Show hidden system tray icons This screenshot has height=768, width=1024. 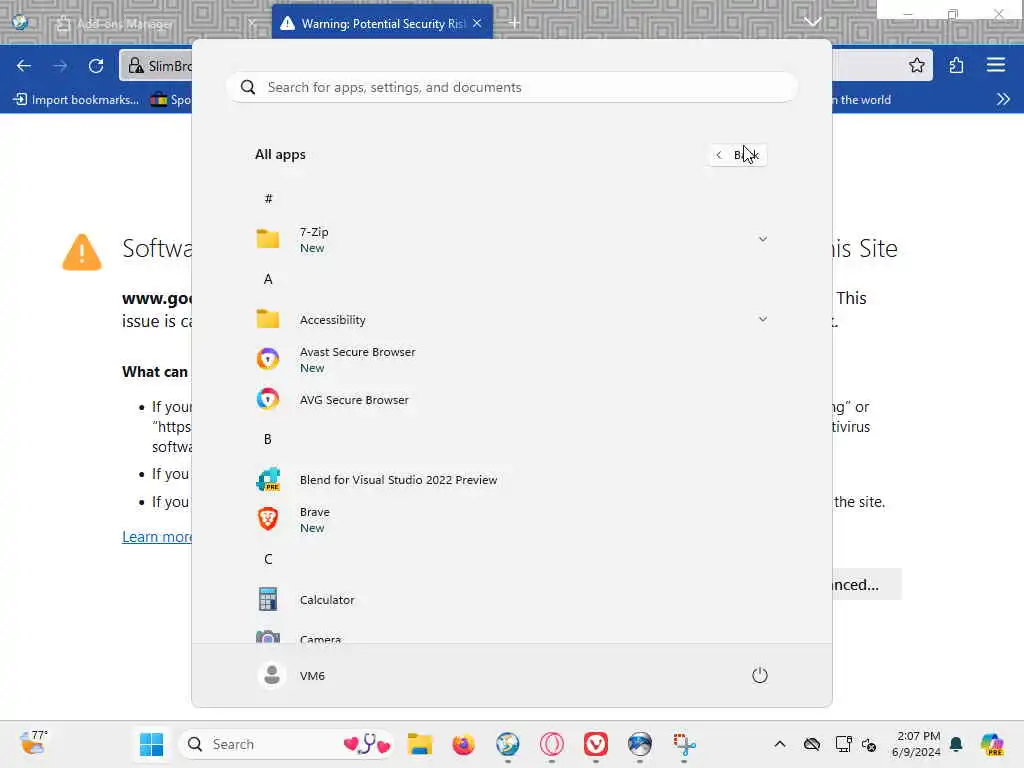pyautogui.click(x=780, y=744)
